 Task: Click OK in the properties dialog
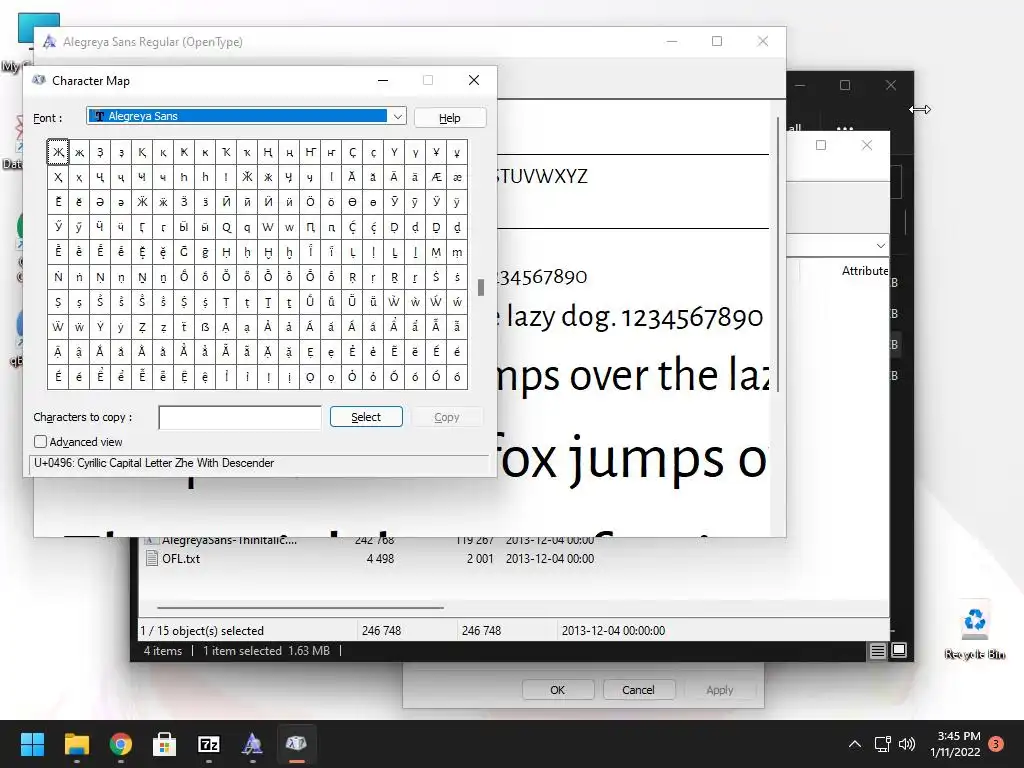click(x=558, y=690)
